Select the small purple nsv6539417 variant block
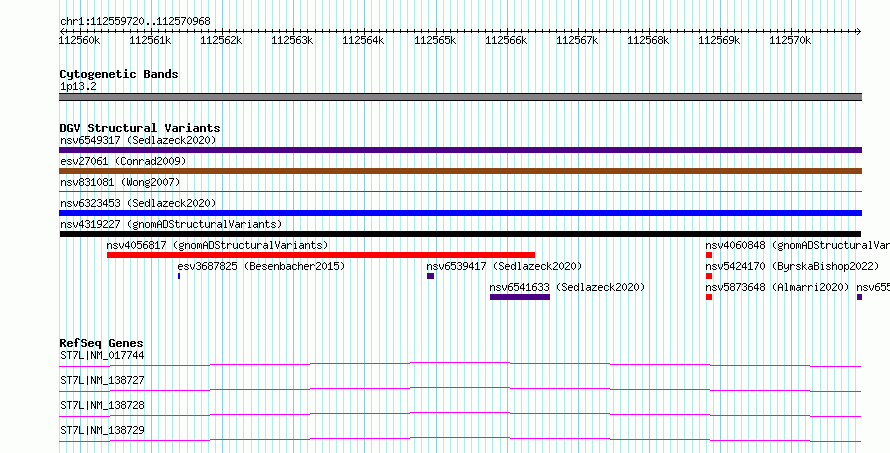The height and width of the screenshot is (453, 890). point(430,276)
